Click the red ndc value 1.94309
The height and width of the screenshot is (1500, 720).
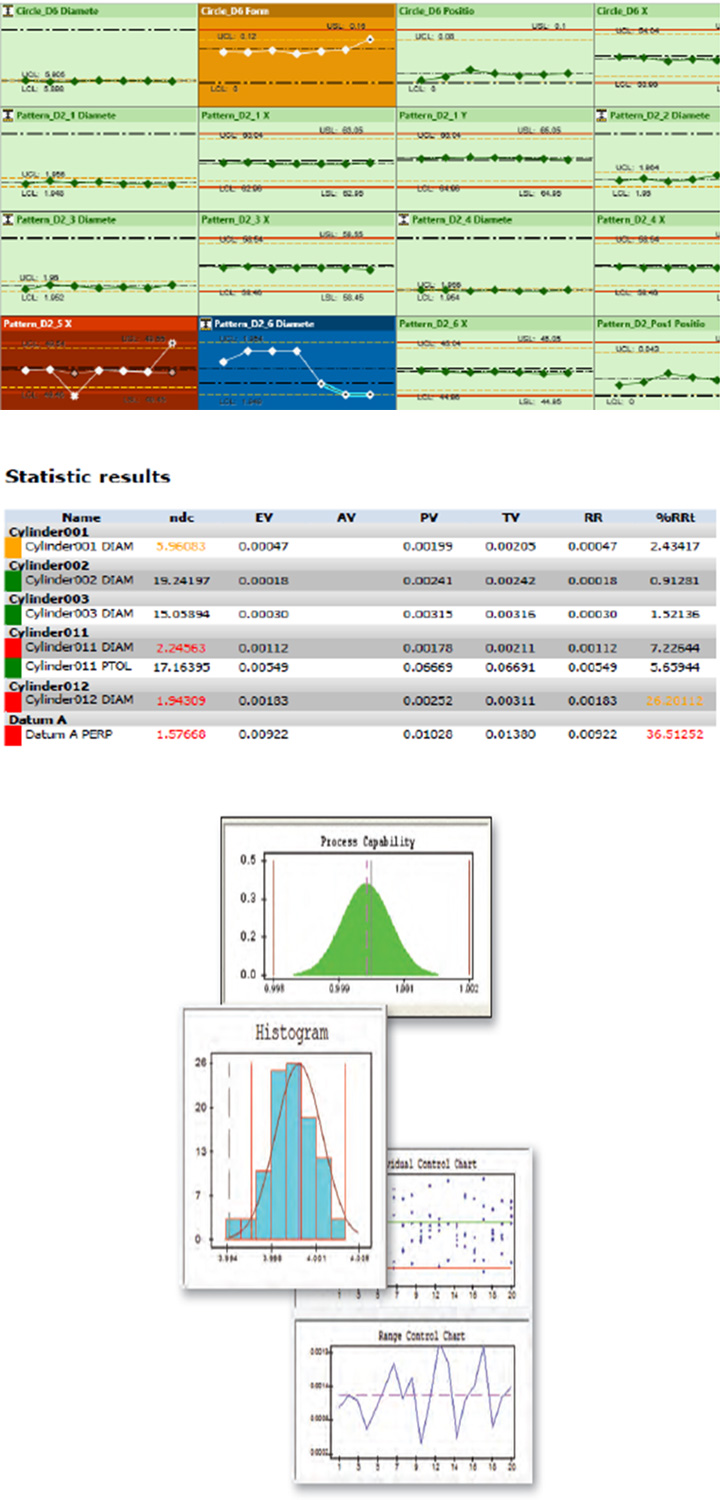pyautogui.click(x=182, y=699)
